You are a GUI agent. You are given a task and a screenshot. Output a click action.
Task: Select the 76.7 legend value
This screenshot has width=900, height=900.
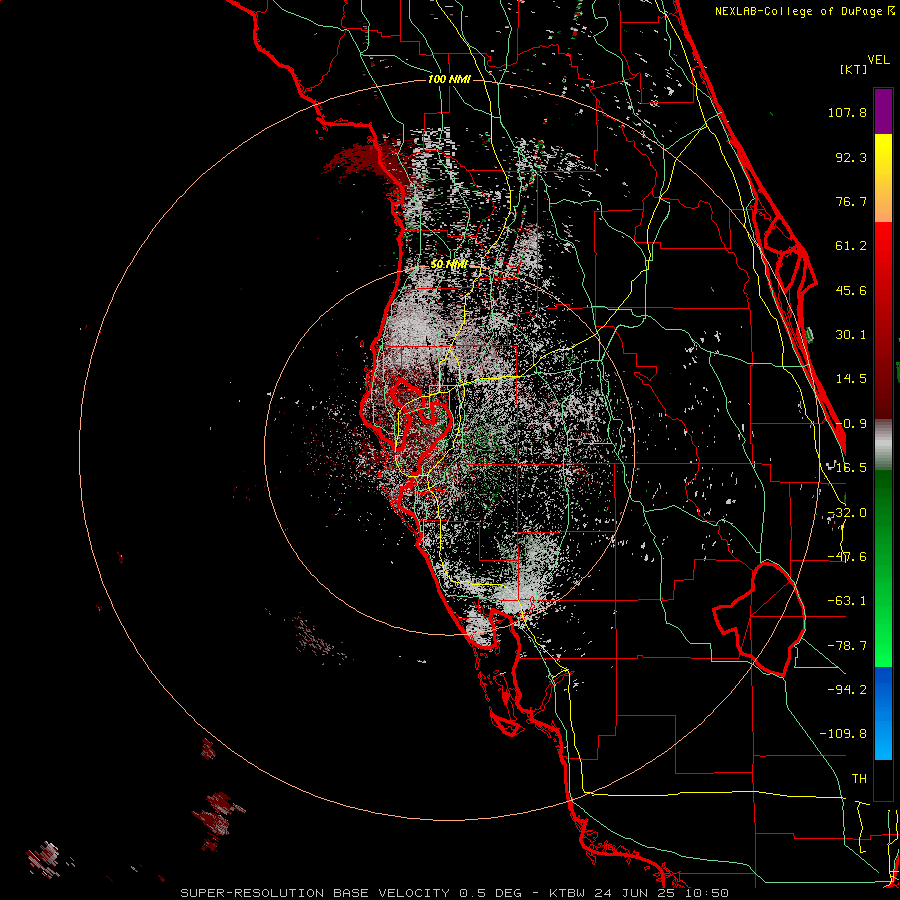[x=851, y=201]
